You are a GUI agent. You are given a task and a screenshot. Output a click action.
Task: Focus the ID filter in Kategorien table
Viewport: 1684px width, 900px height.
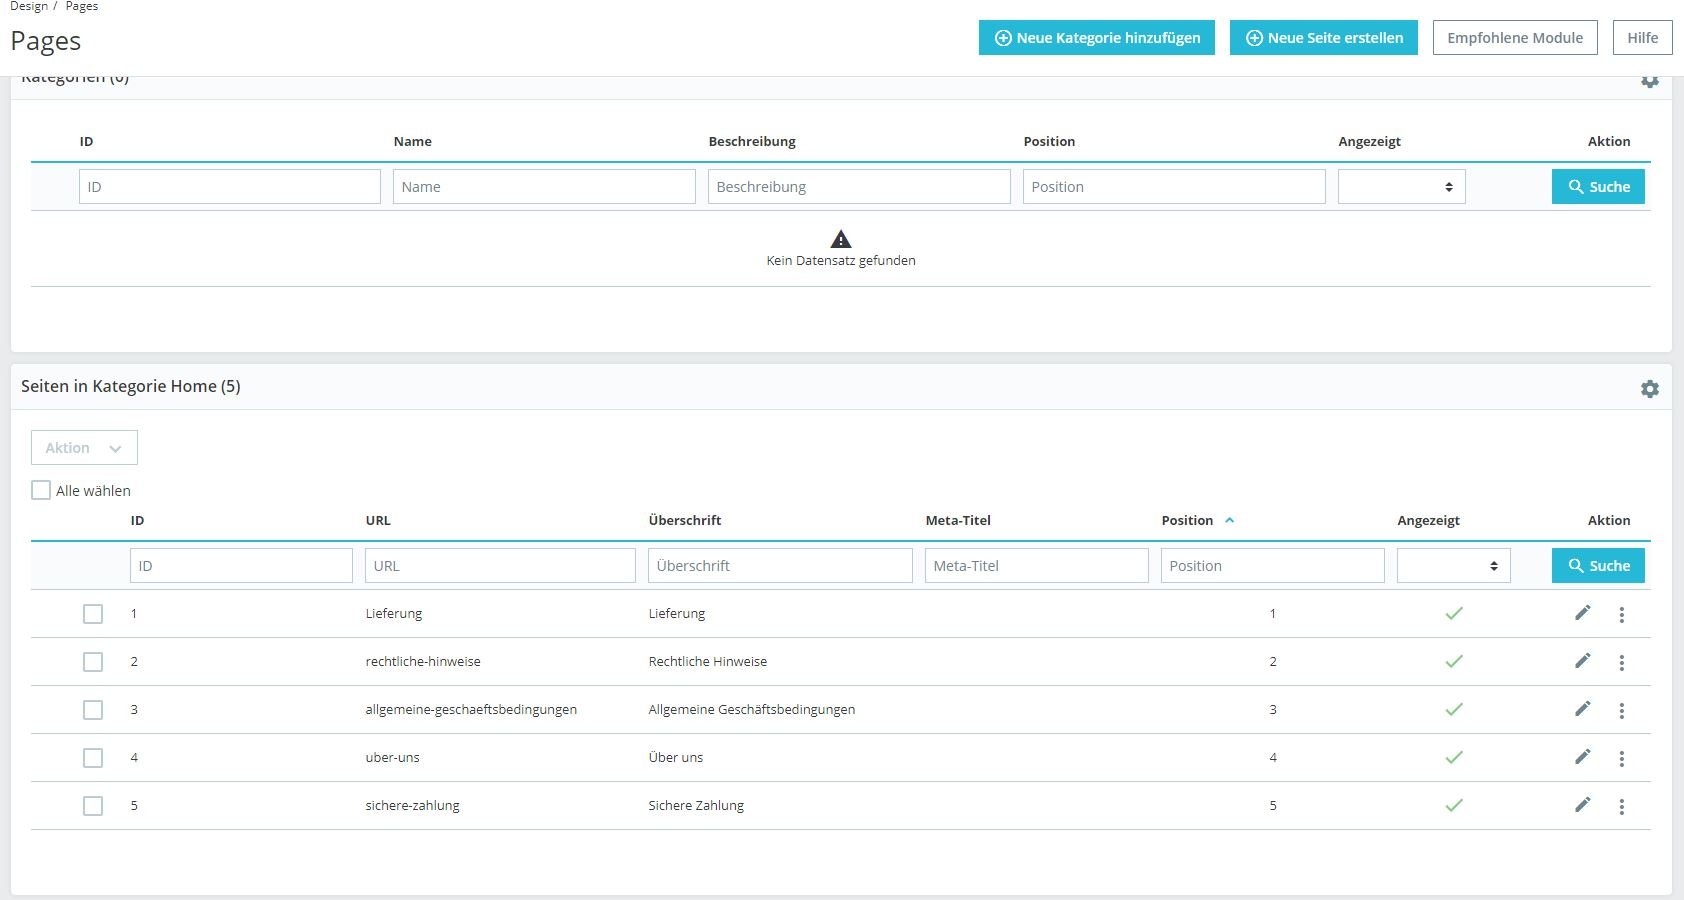coord(230,187)
